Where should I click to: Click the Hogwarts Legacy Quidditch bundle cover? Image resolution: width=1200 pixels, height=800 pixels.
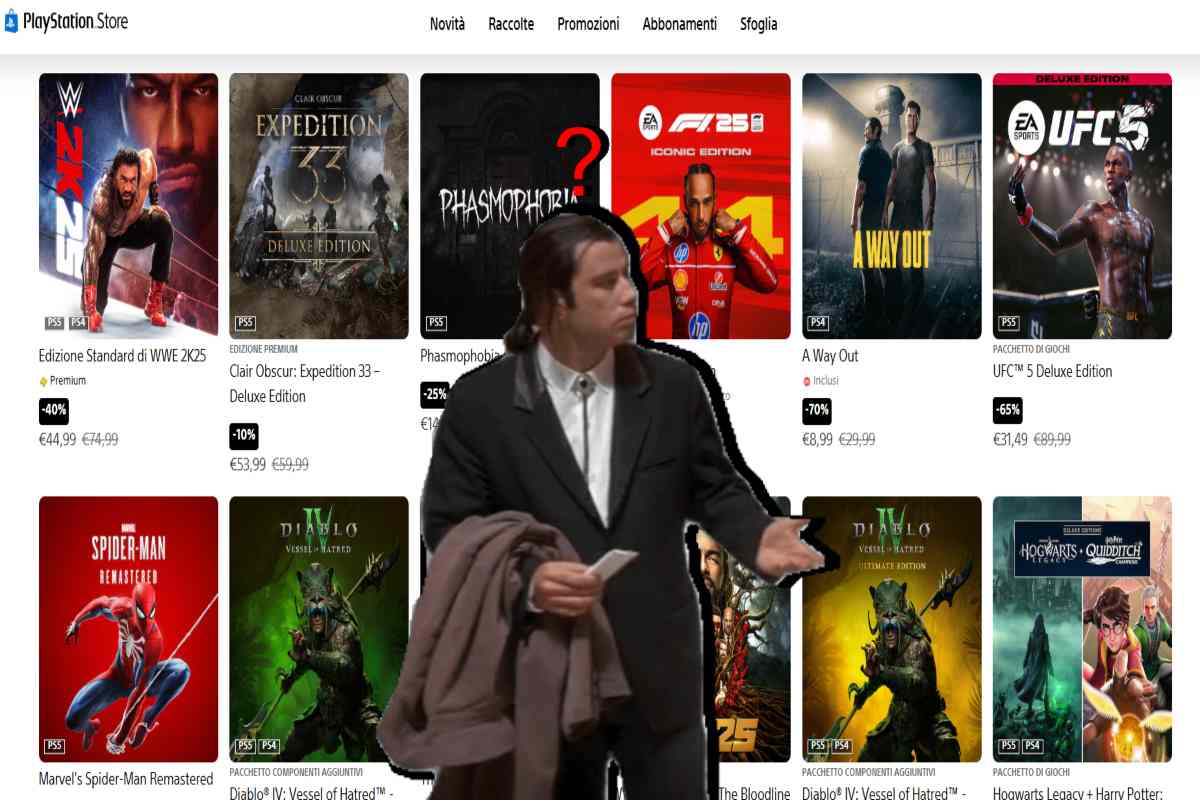click(1082, 629)
